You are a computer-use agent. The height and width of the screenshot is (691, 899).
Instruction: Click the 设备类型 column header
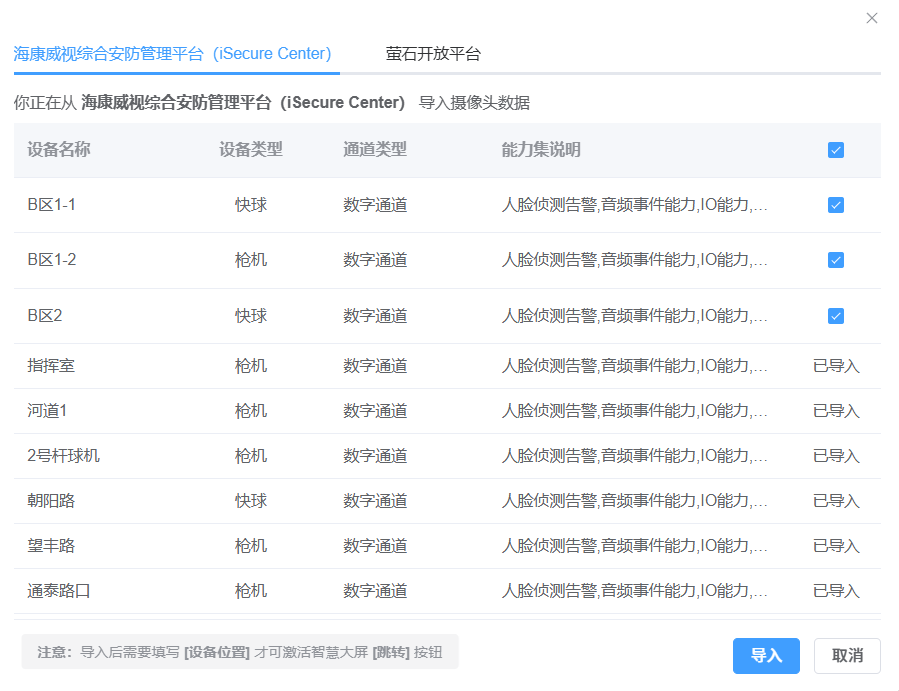251,150
